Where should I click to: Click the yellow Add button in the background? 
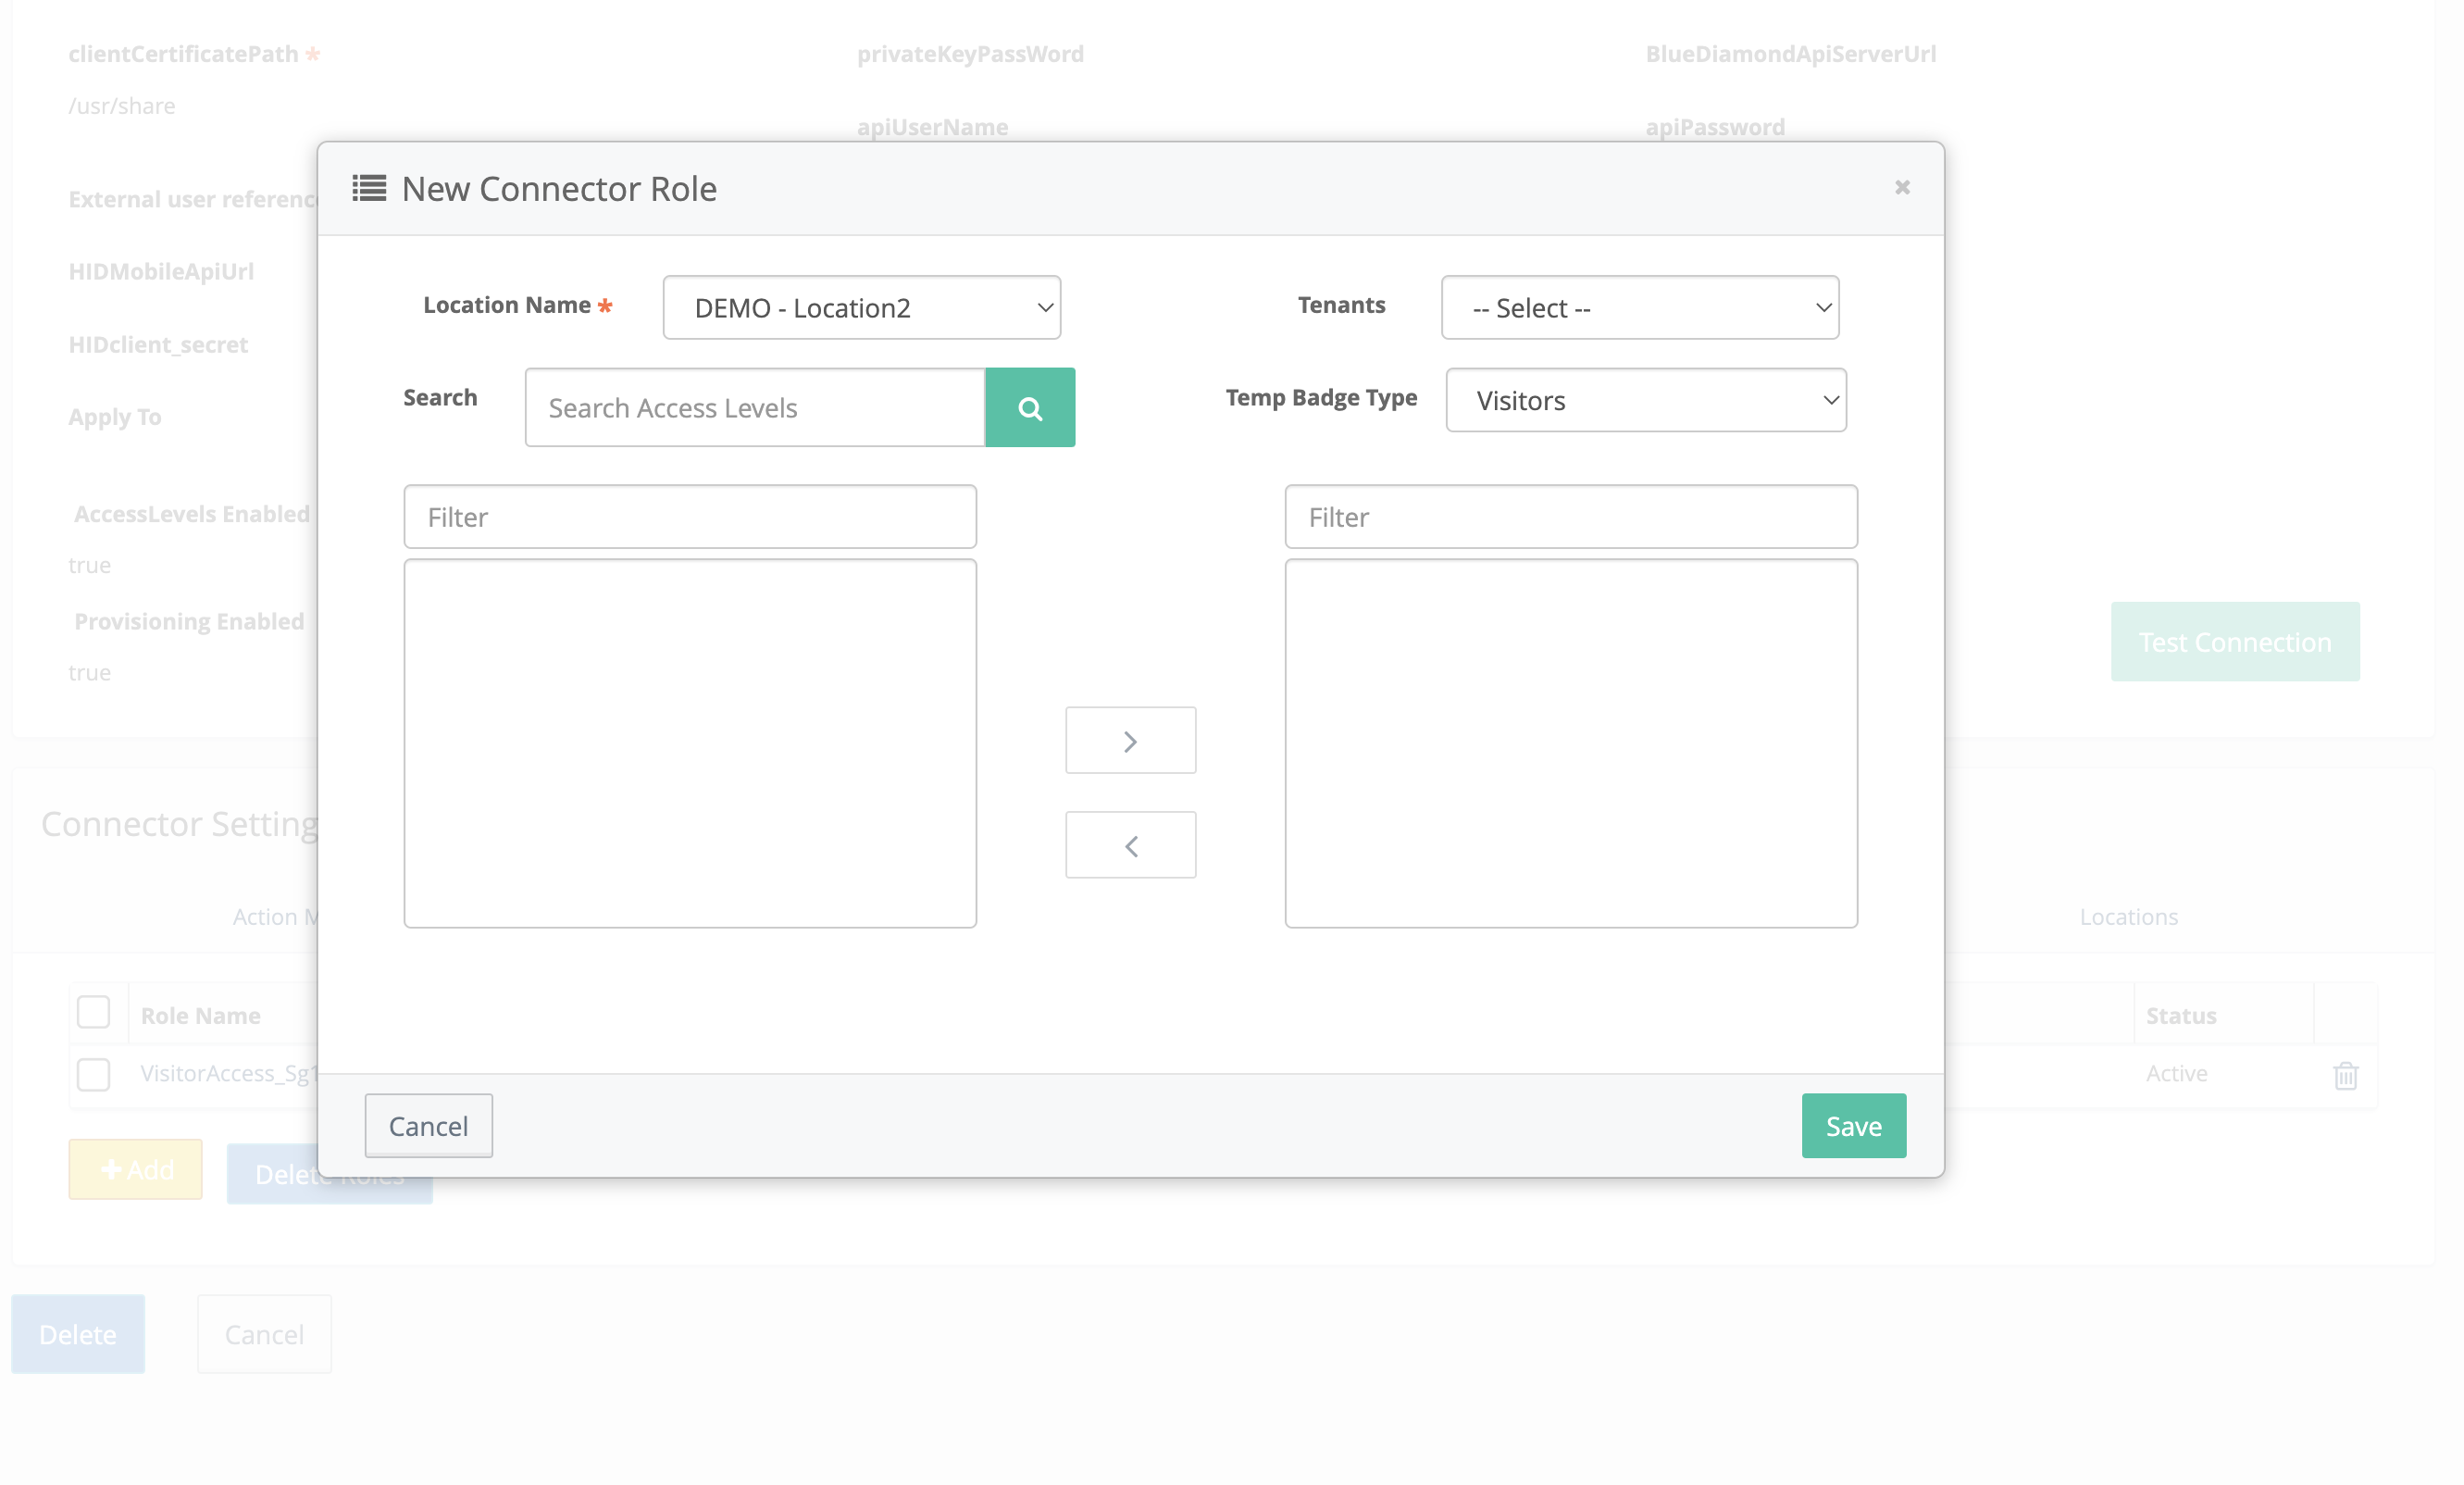coord(135,1169)
